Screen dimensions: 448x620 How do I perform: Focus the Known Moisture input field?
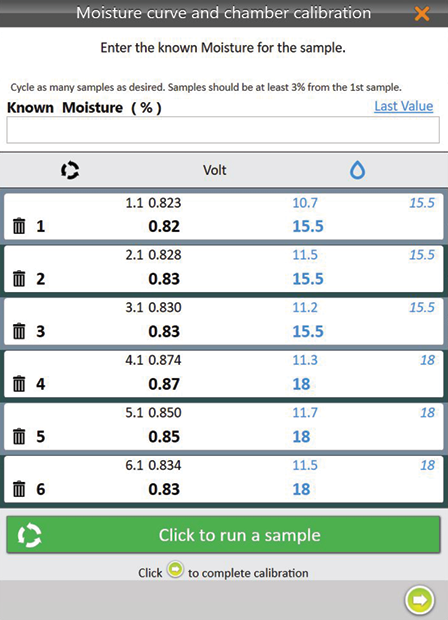tap(223, 130)
